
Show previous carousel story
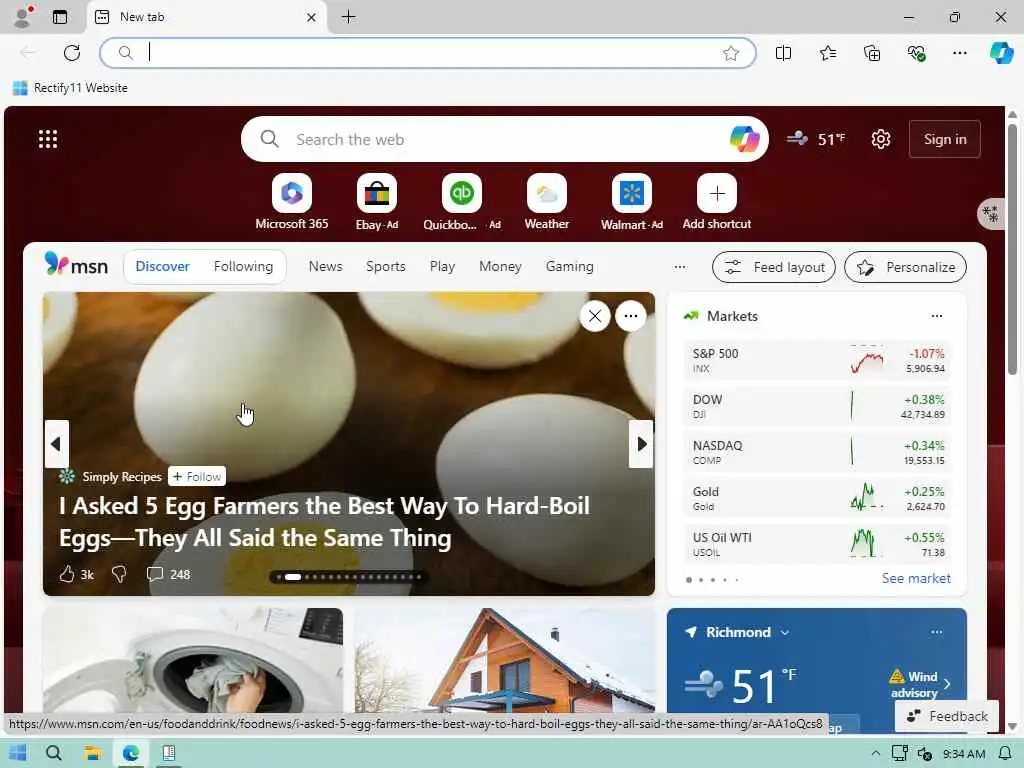(56, 444)
